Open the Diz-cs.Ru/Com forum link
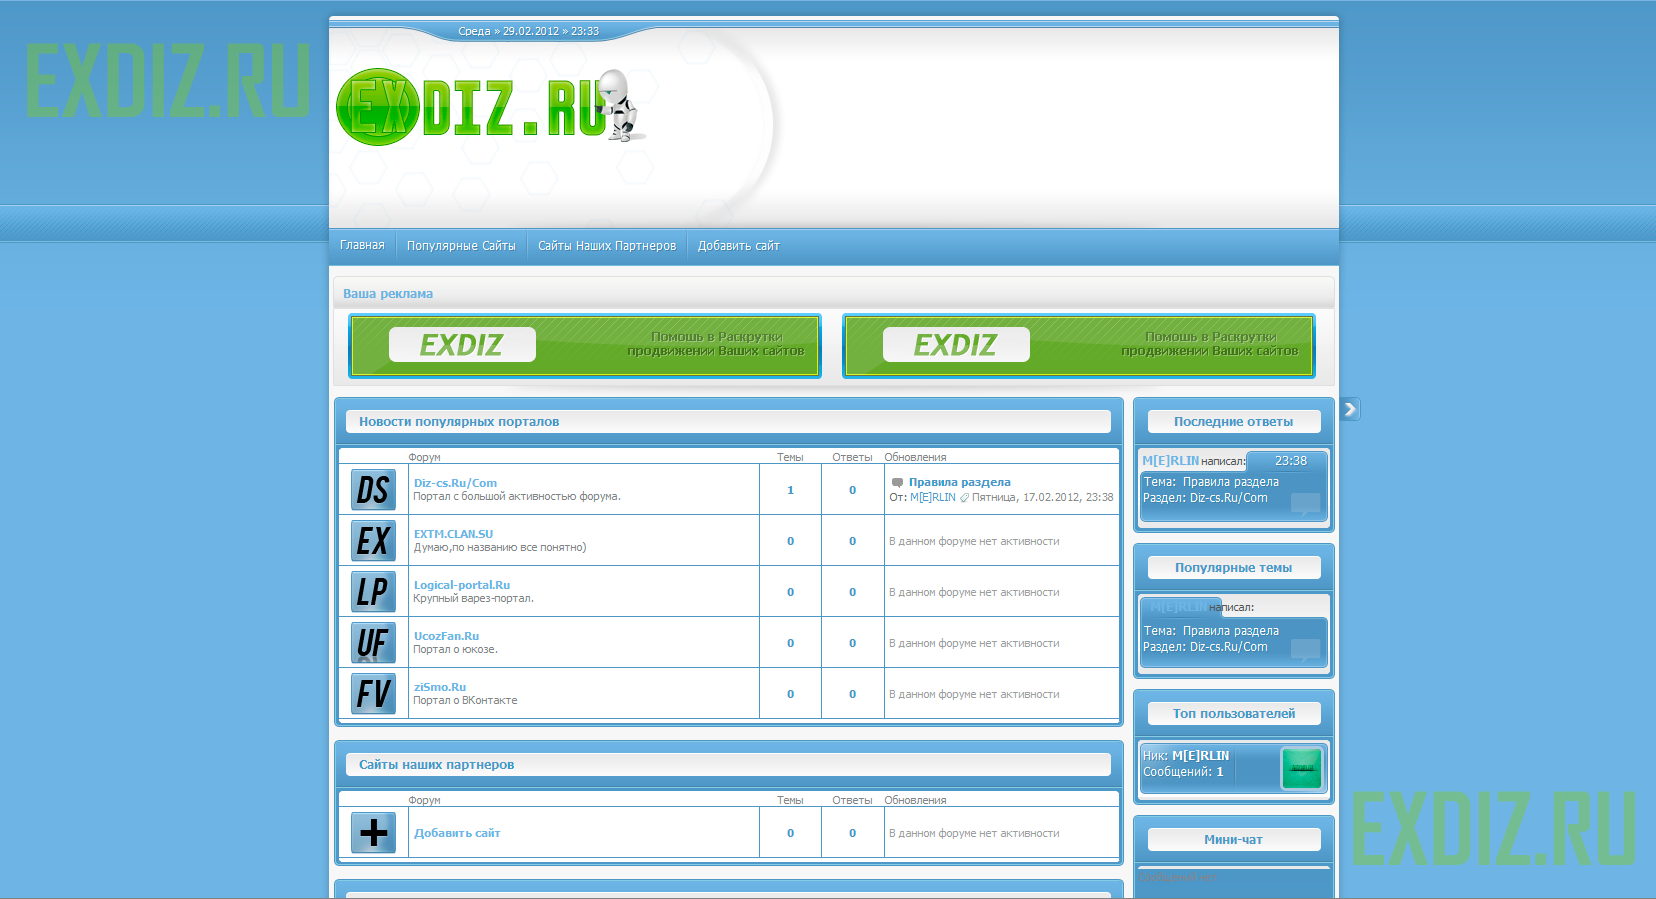The height and width of the screenshot is (899, 1656). click(455, 483)
